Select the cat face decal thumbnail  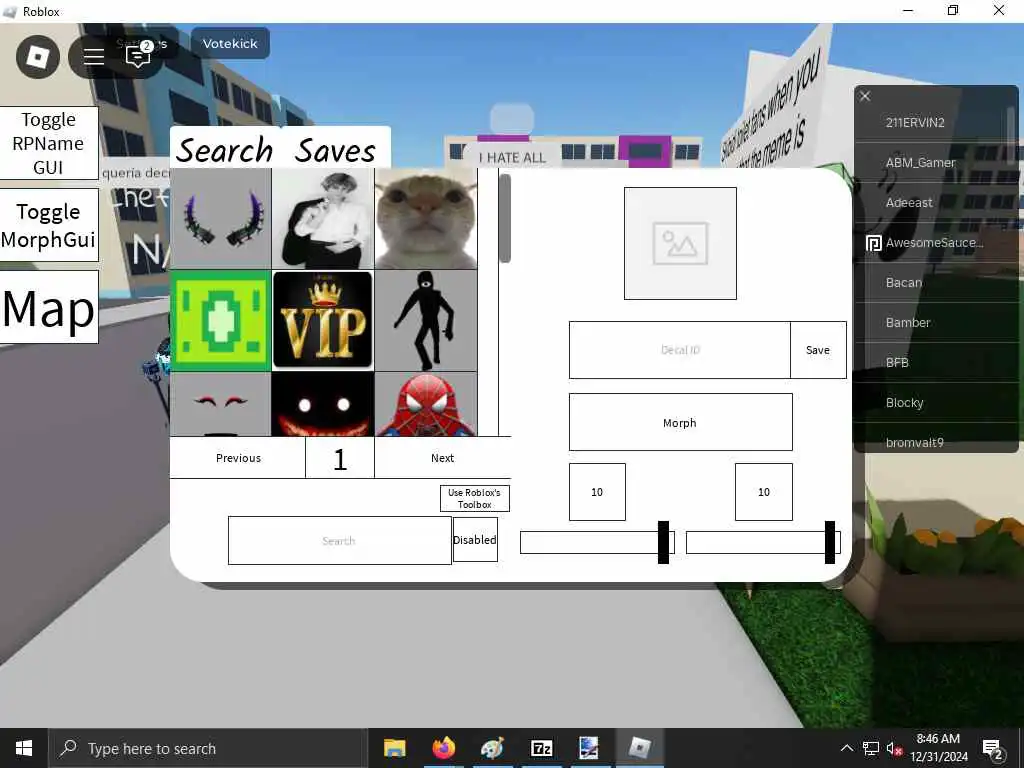tap(426, 218)
